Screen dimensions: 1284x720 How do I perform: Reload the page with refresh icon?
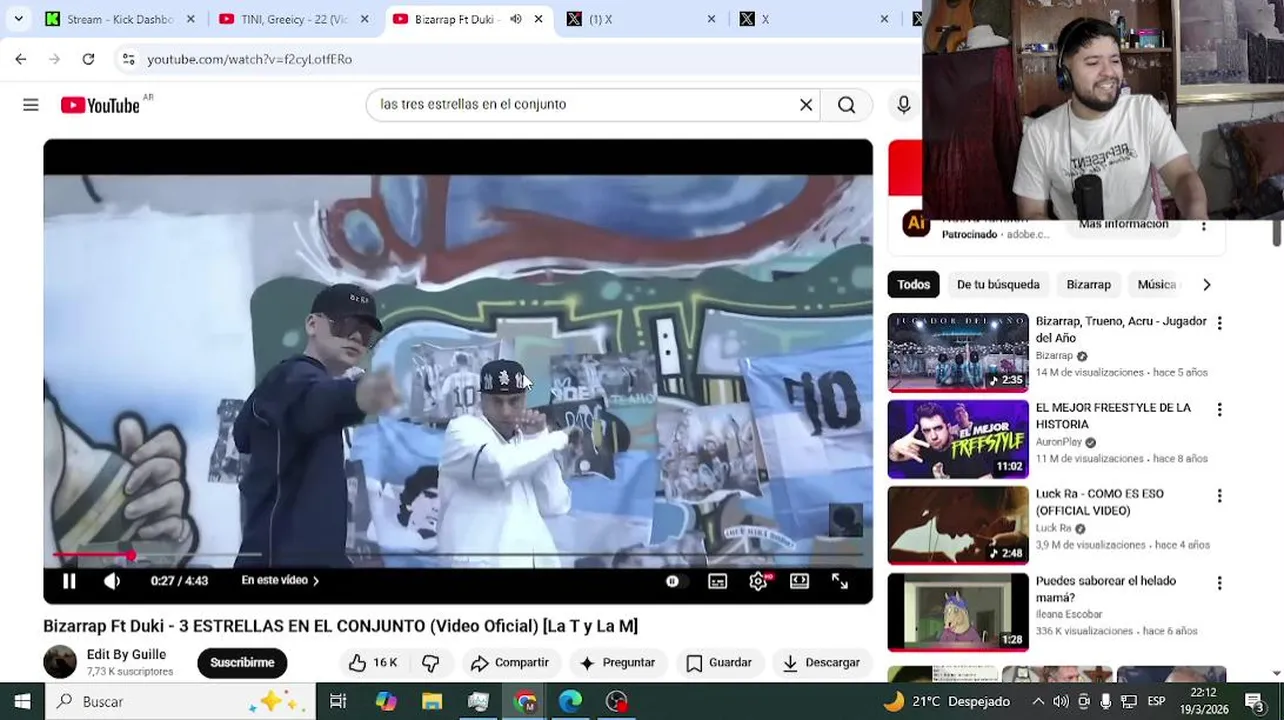(88, 59)
